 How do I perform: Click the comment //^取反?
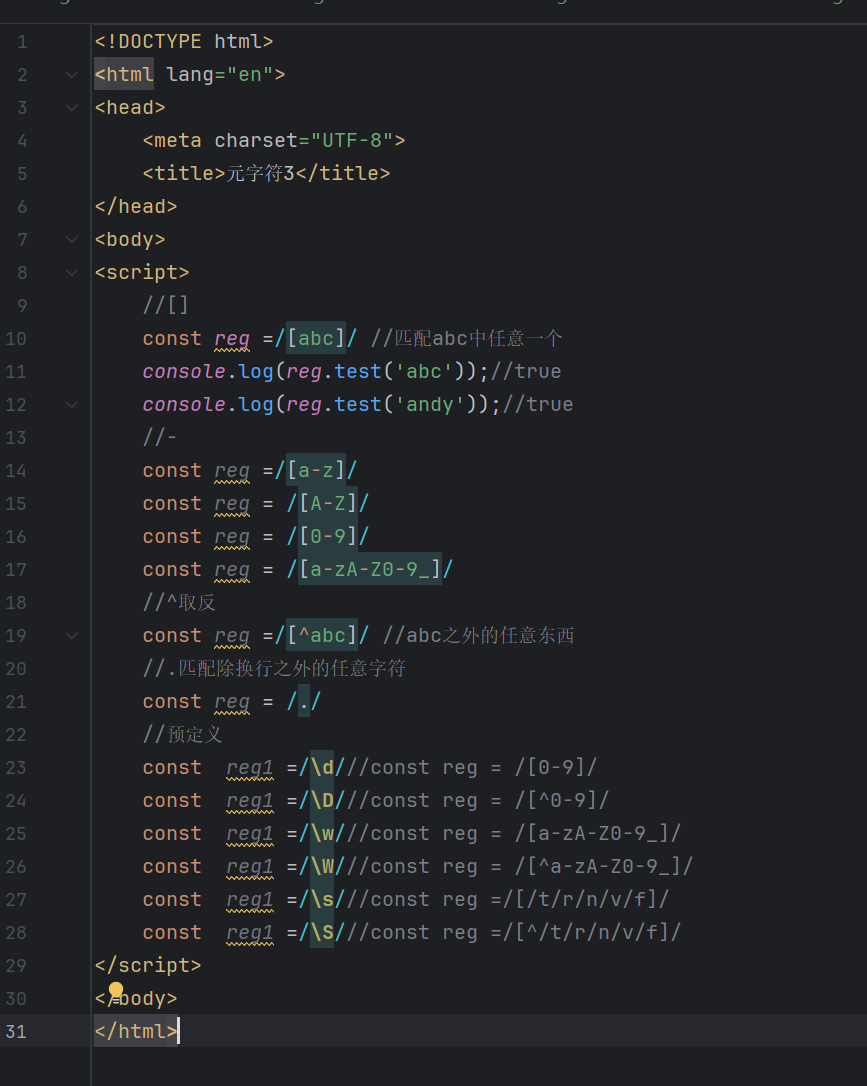[x=179, y=603]
